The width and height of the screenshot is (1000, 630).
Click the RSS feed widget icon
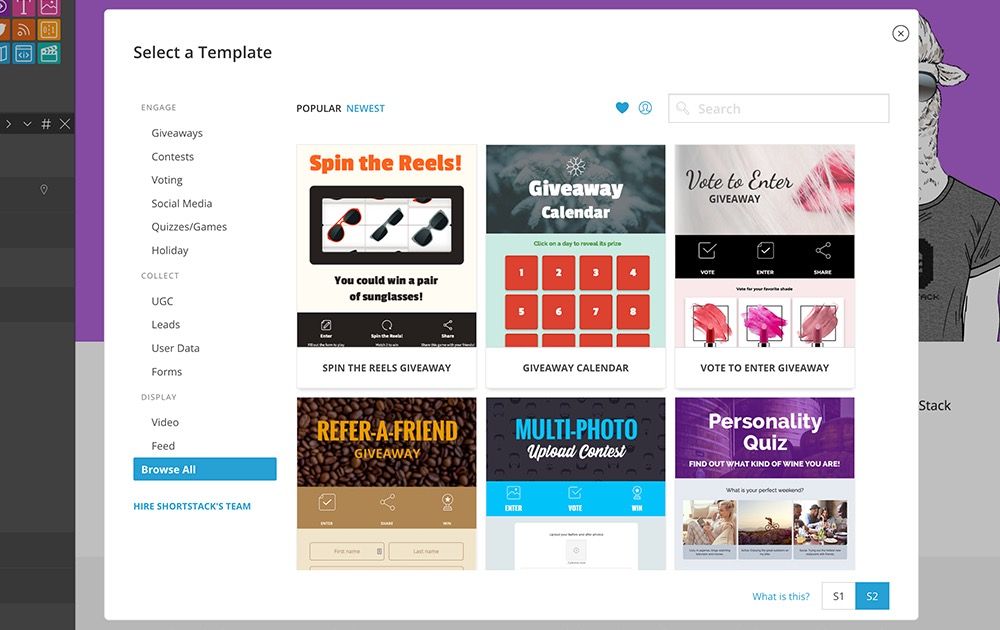coord(24,29)
